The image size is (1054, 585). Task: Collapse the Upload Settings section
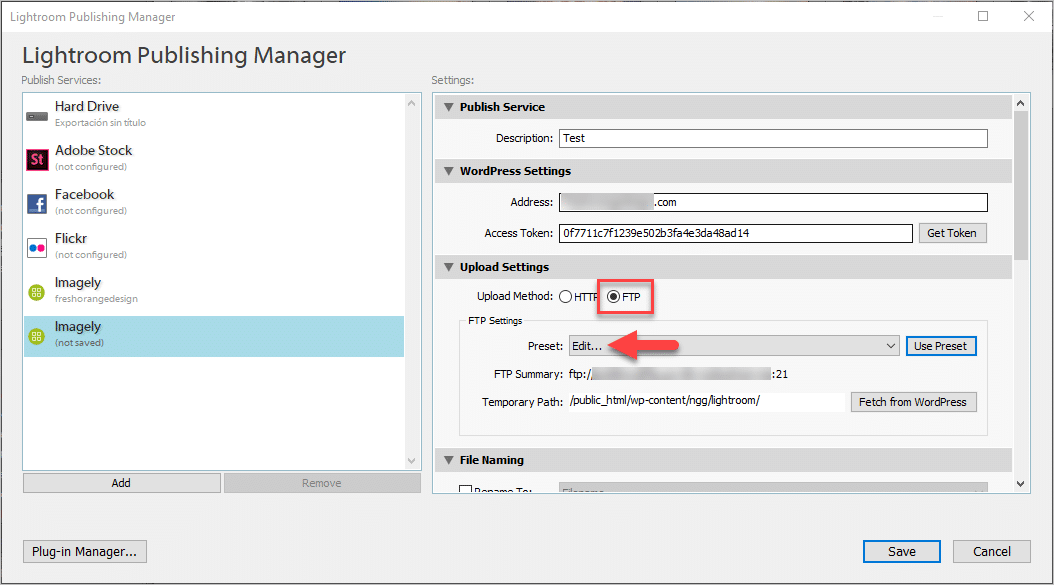[x=449, y=267]
